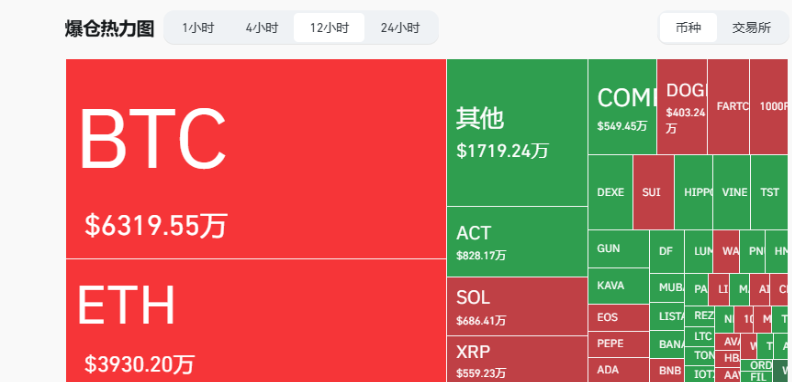
Task: Select the VINE heatmap tile
Action: (731, 192)
